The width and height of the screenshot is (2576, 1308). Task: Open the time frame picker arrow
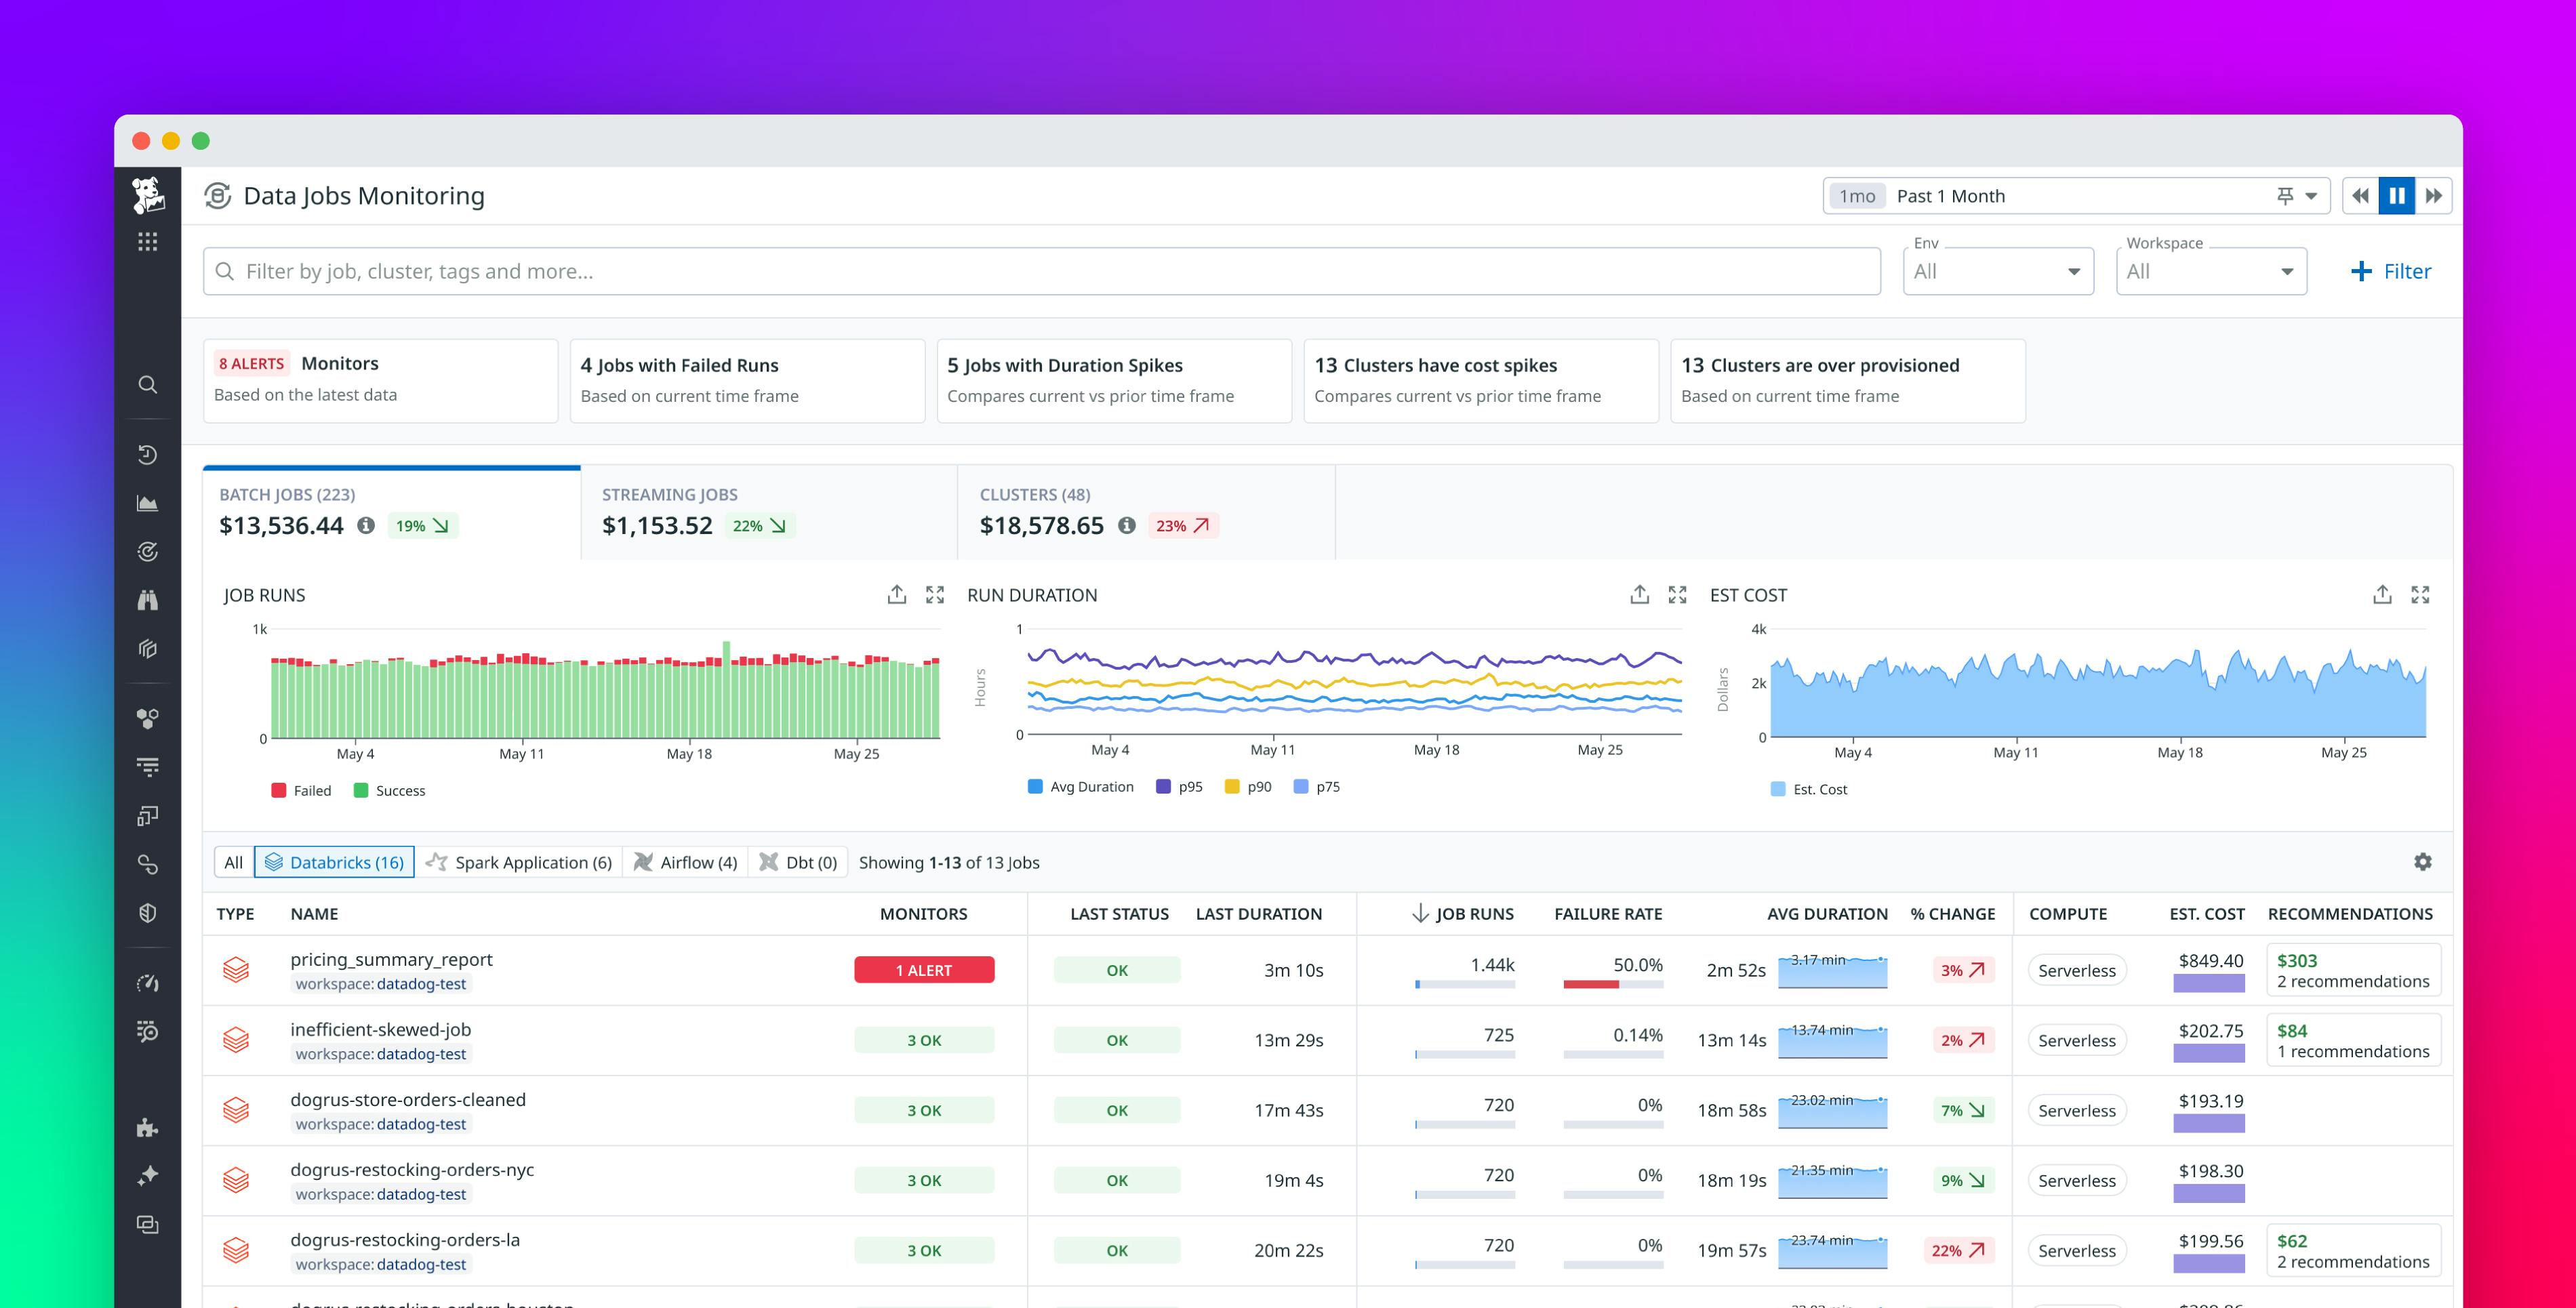tap(2310, 195)
